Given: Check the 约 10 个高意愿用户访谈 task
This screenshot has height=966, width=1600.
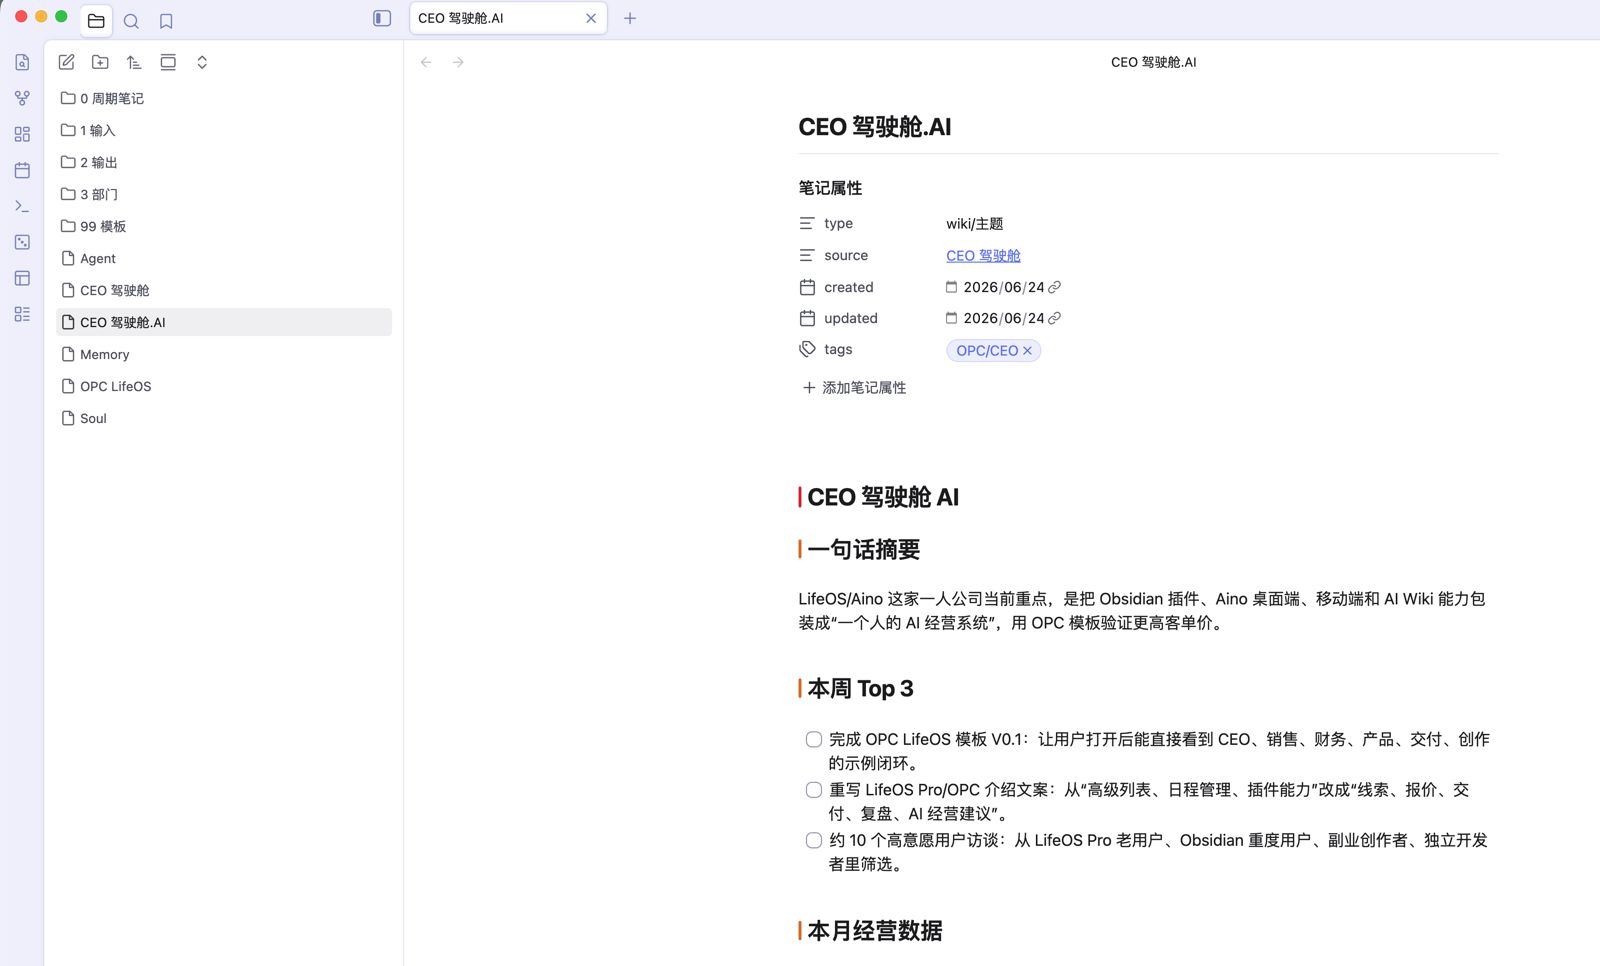Looking at the screenshot, I should click(814, 841).
